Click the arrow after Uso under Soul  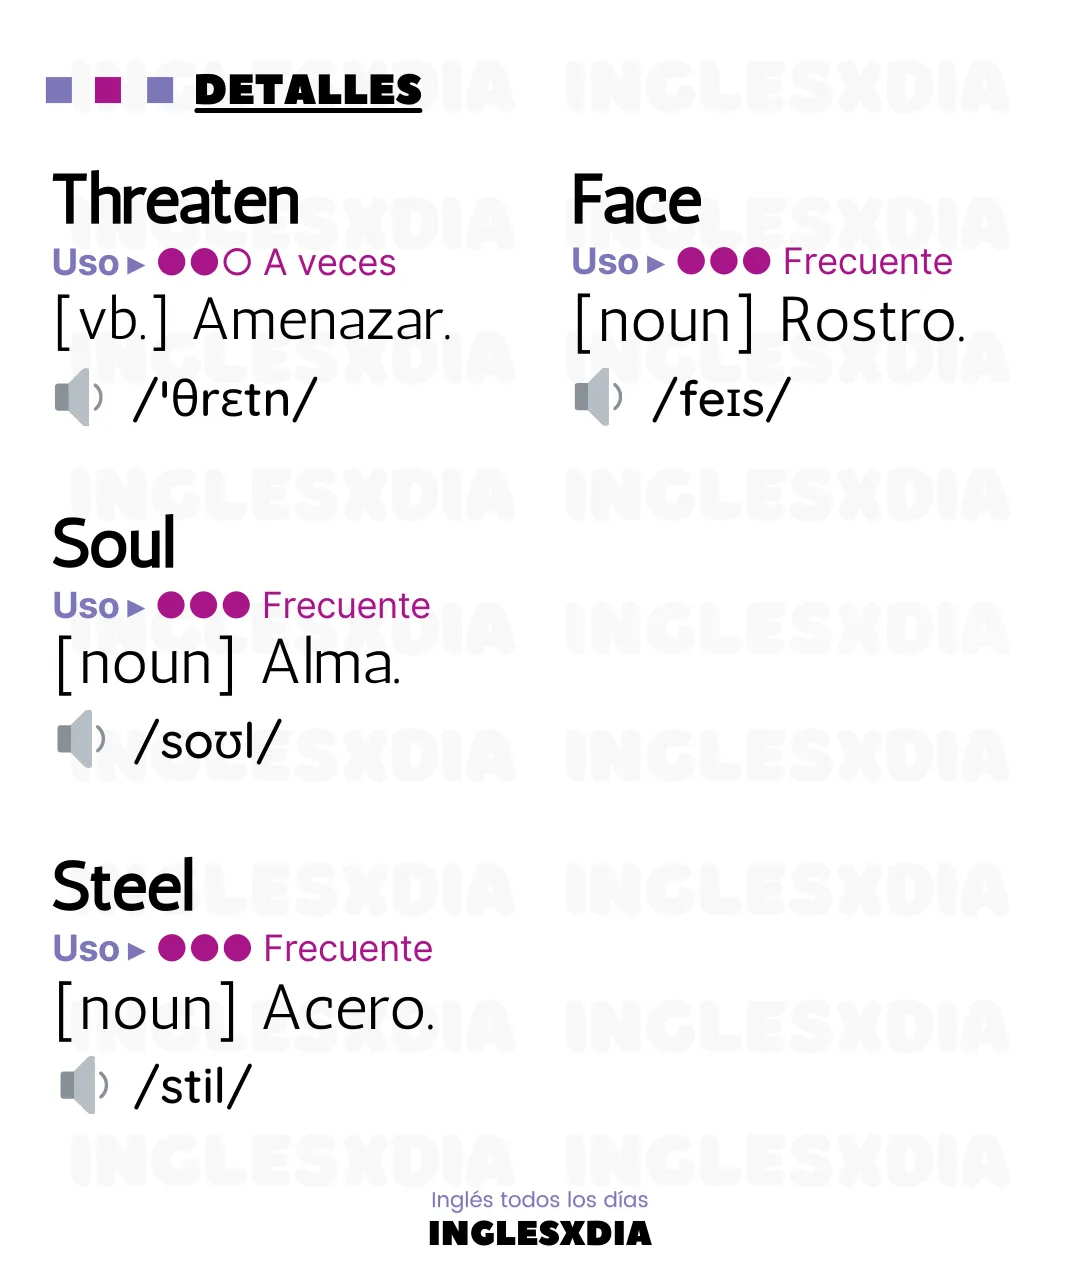pyautogui.click(x=137, y=608)
